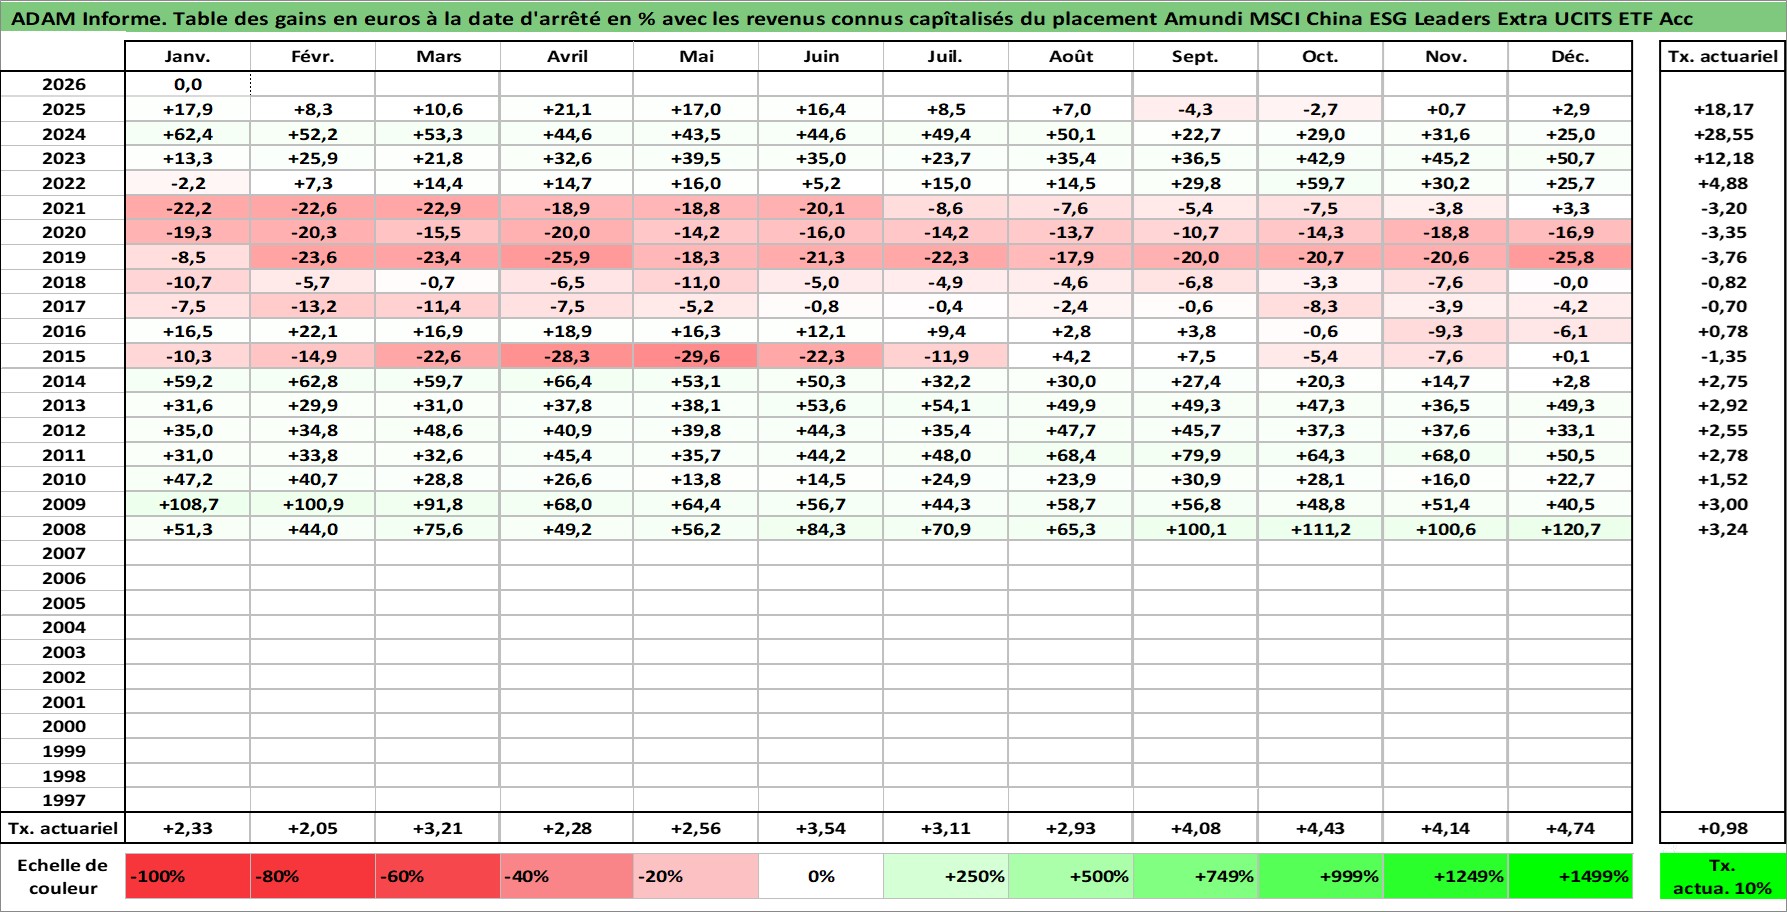Select the -25,8 cell for December 2019
The height and width of the screenshot is (912, 1787).
[x=1570, y=258]
